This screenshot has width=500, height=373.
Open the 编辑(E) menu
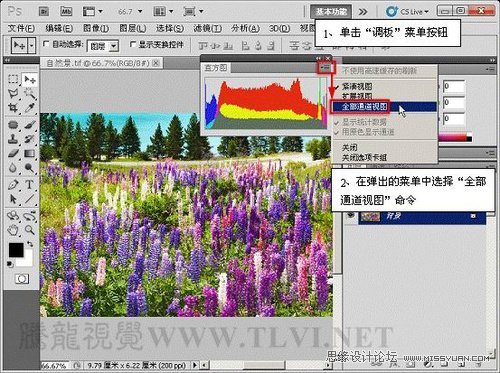point(59,29)
